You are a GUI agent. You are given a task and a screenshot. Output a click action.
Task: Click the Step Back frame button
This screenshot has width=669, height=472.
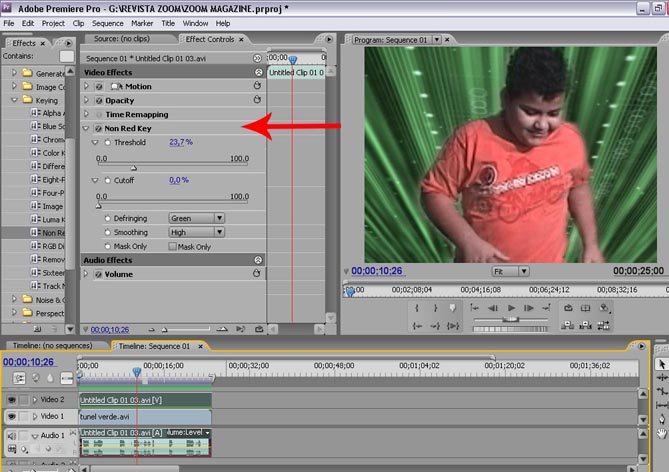pos(491,308)
